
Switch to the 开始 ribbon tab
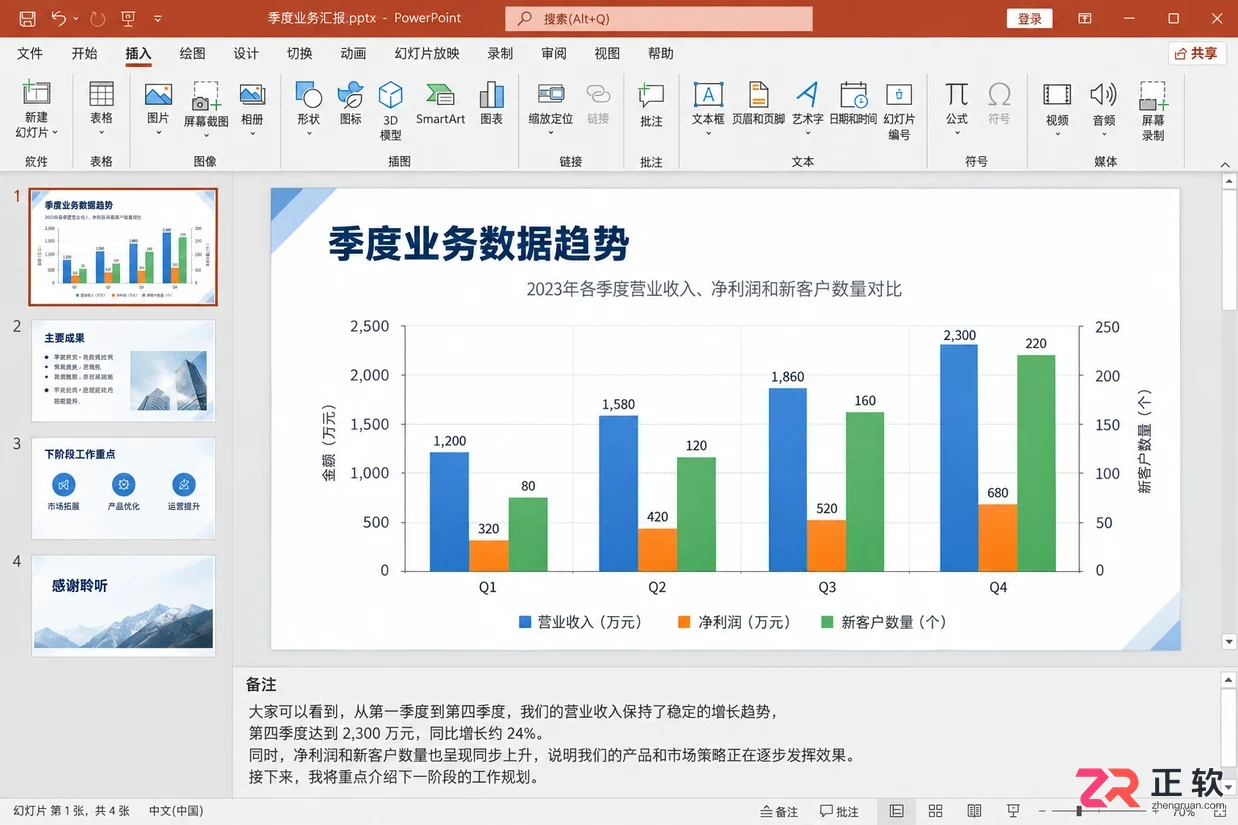click(x=85, y=54)
